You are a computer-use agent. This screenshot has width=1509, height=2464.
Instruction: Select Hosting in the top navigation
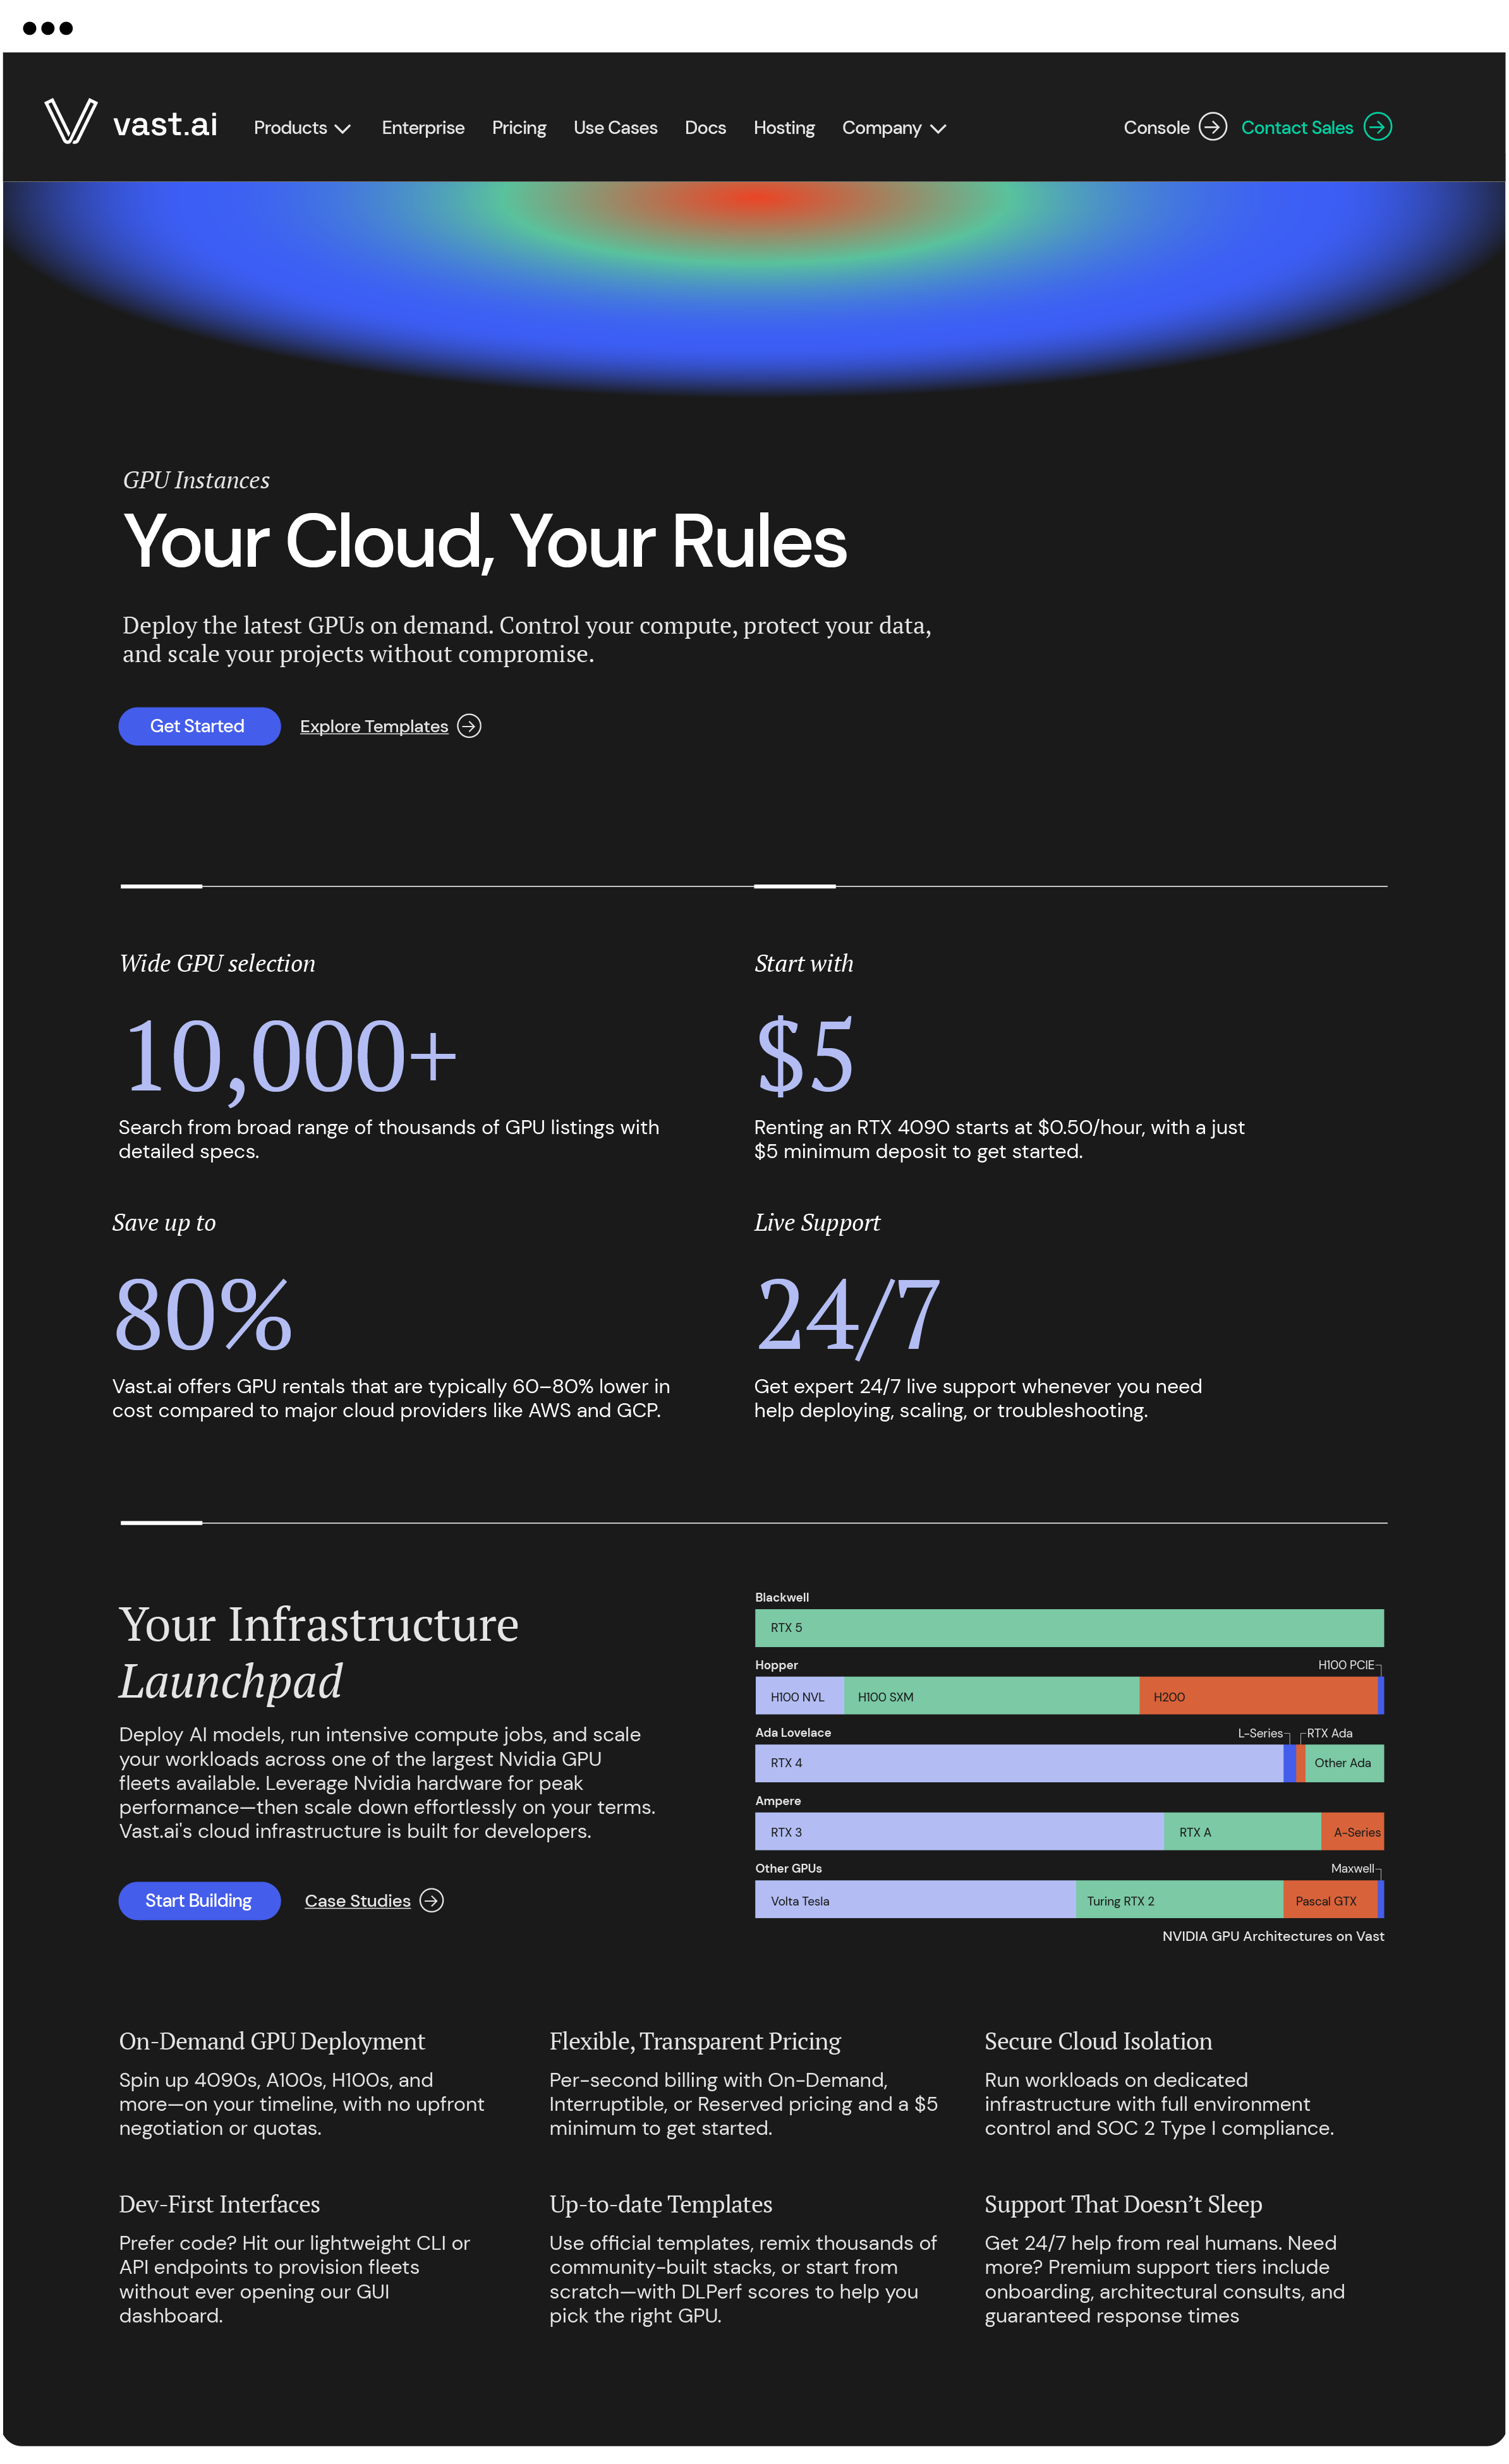point(784,128)
